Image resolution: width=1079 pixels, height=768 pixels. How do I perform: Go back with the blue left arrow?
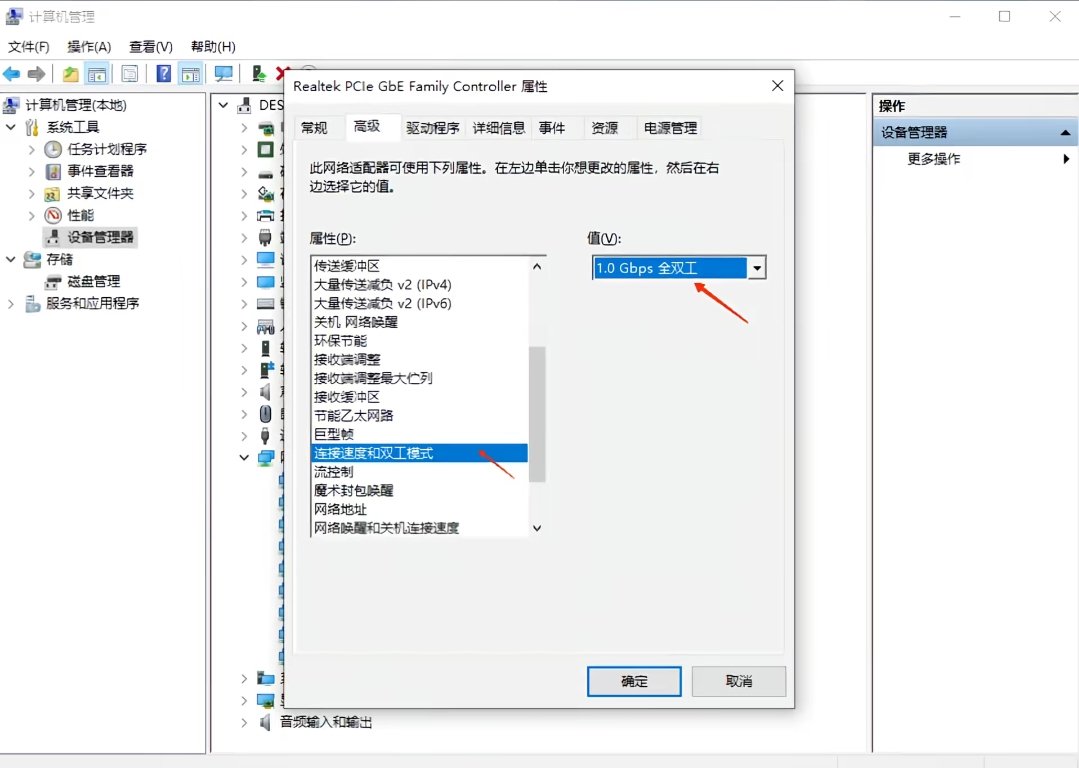(12, 74)
